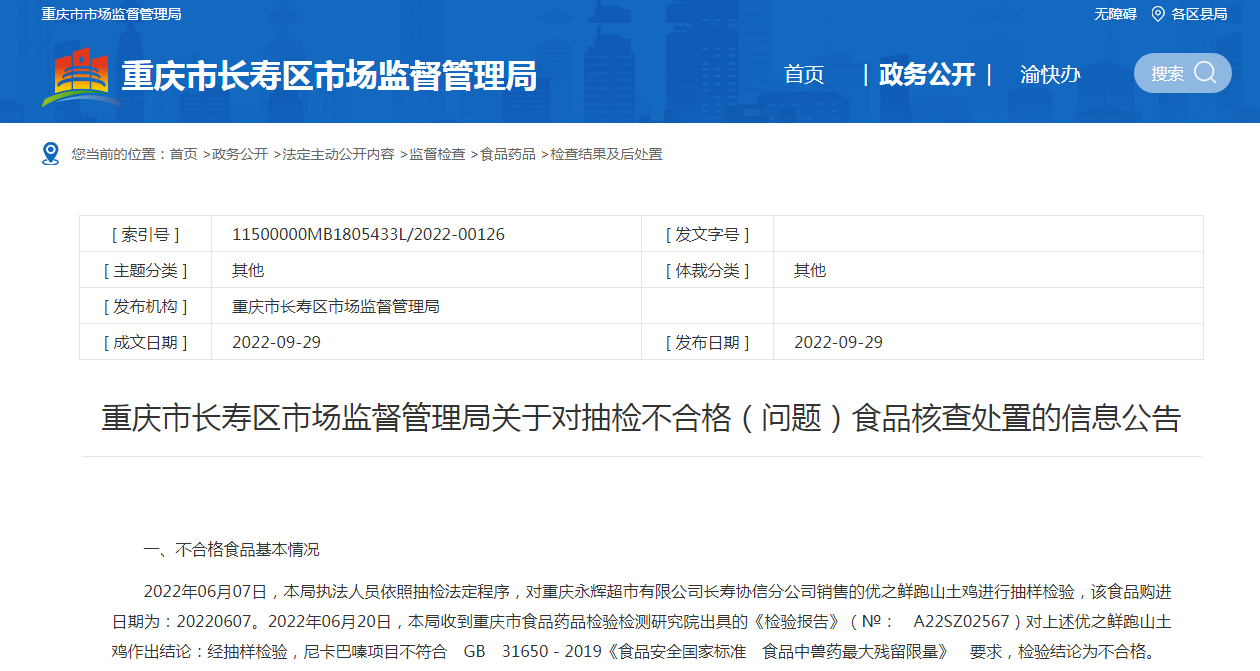Open 检查结果及后处置 breadcrumb link
Viewport: 1260px width, 671px height.
click(x=606, y=154)
